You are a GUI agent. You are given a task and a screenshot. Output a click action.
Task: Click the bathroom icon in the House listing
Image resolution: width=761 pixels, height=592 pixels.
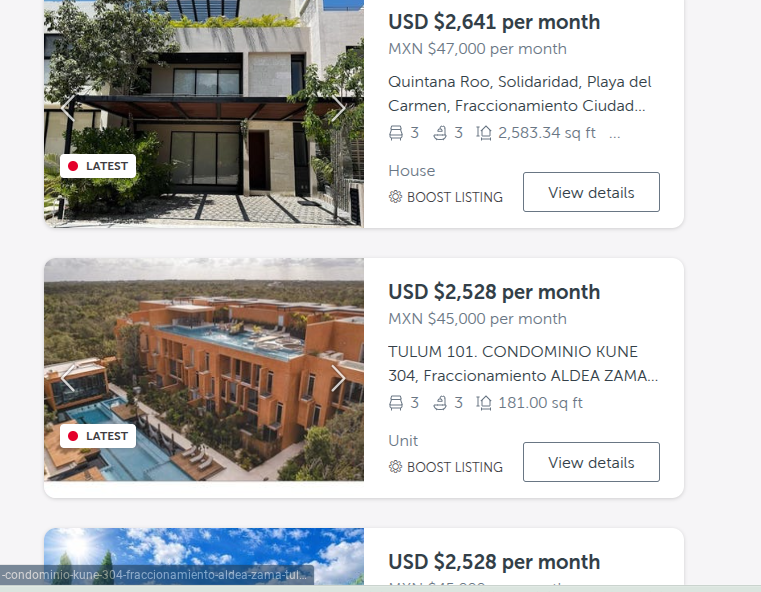440,133
